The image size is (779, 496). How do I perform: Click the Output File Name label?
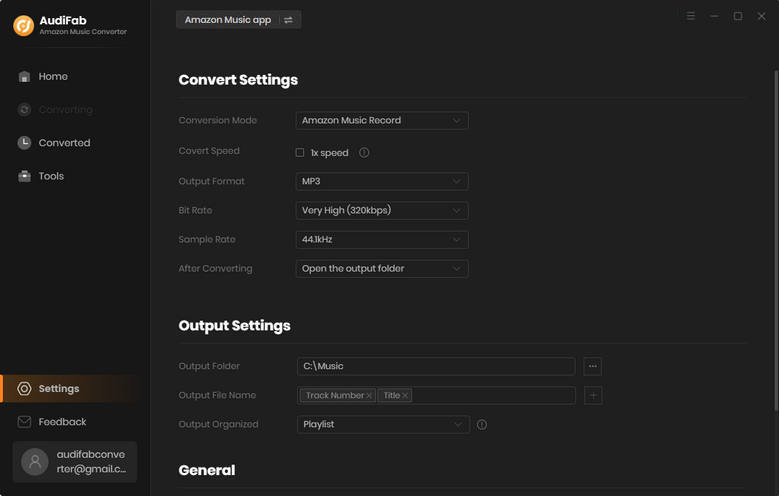217,396
